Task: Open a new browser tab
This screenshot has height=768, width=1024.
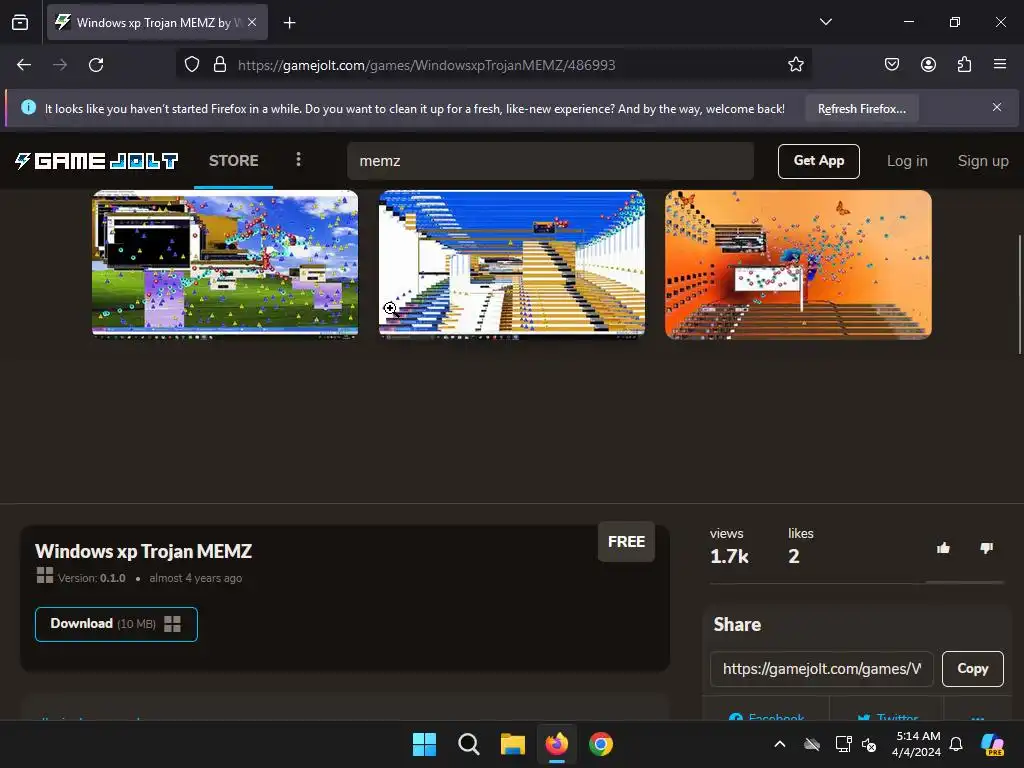Action: (289, 23)
